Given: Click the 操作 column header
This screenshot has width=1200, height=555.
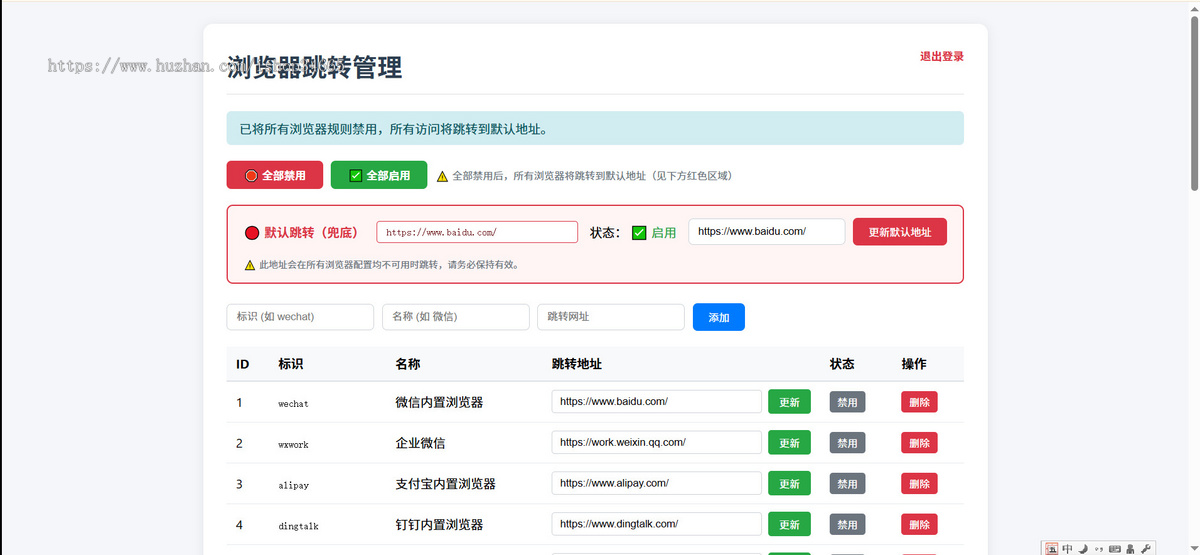Looking at the screenshot, I should (914, 364).
